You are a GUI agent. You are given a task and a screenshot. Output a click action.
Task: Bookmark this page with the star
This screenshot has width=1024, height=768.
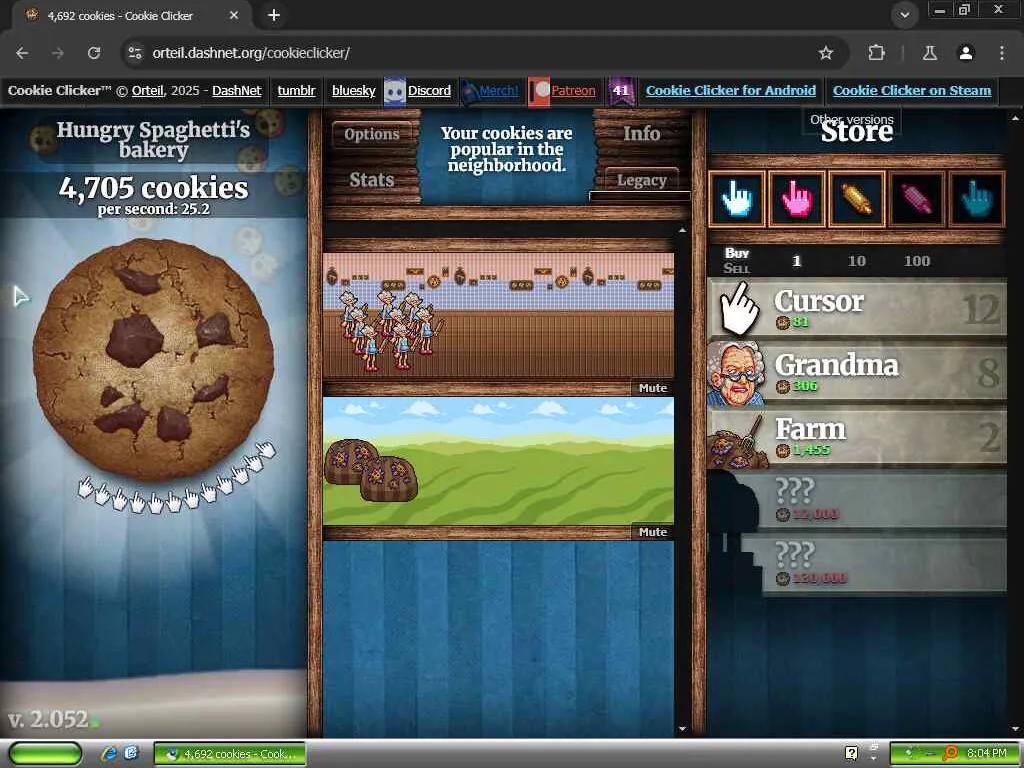[x=826, y=53]
